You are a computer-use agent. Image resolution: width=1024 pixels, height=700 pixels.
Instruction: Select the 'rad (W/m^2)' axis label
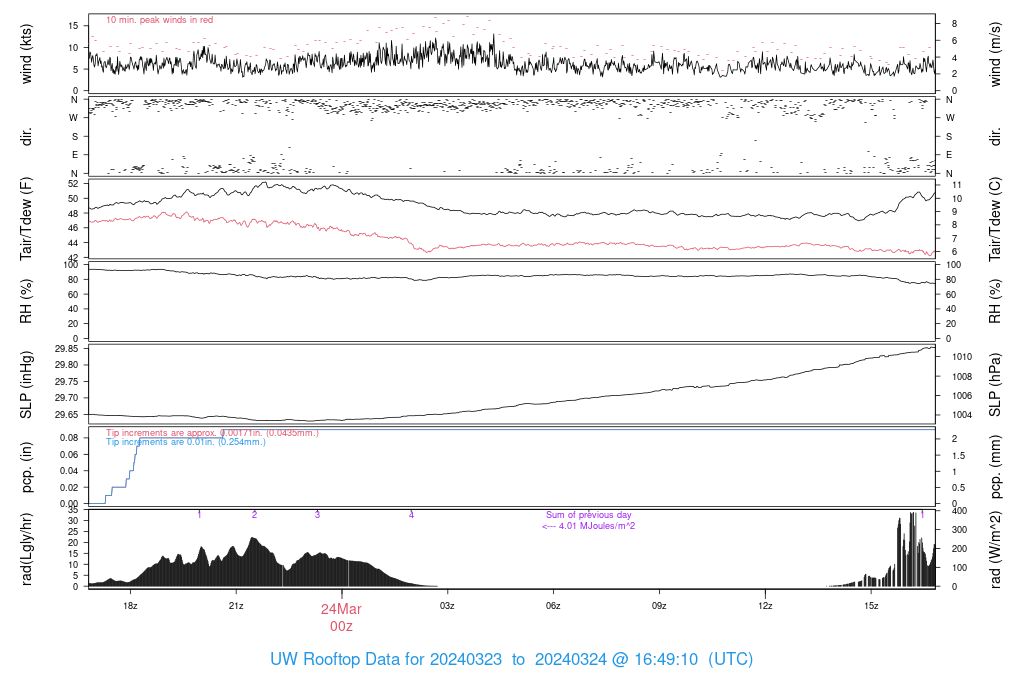tap(995, 549)
